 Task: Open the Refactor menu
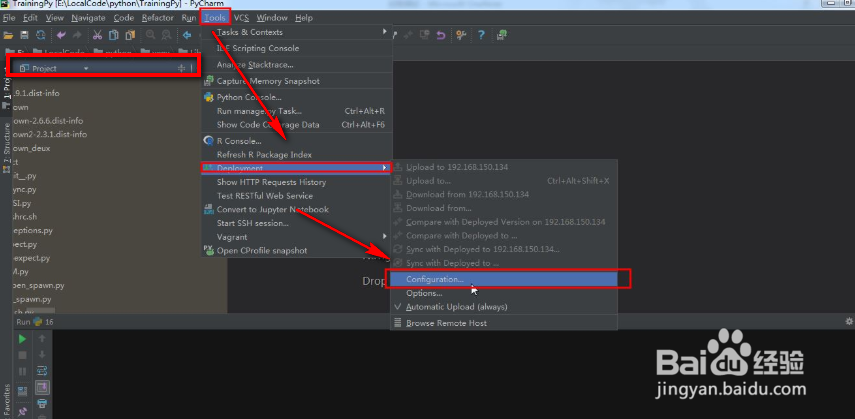[158, 18]
